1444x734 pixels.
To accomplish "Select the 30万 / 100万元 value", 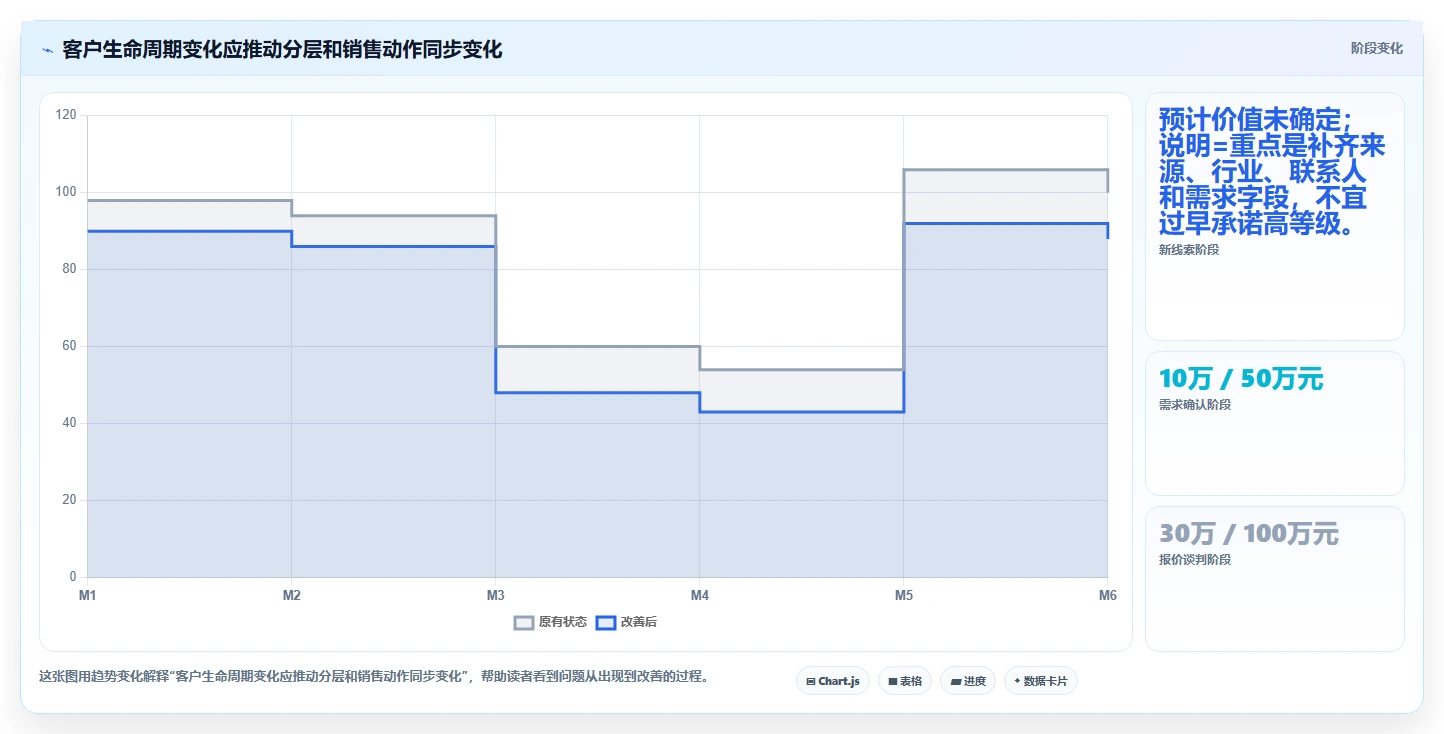I will pyautogui.click(x=1248, y=534).
